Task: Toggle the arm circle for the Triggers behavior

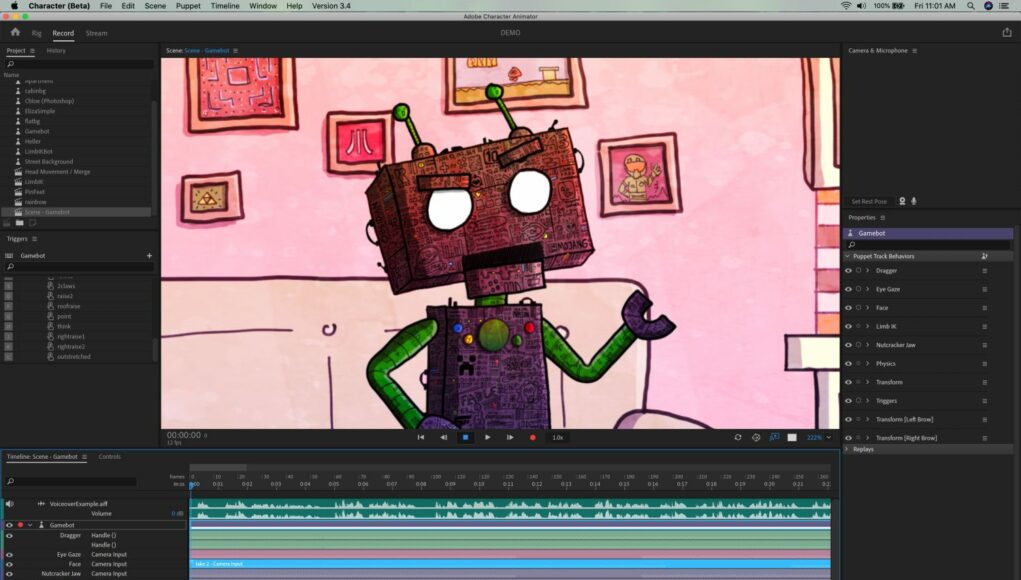Action: pos(858,401)
